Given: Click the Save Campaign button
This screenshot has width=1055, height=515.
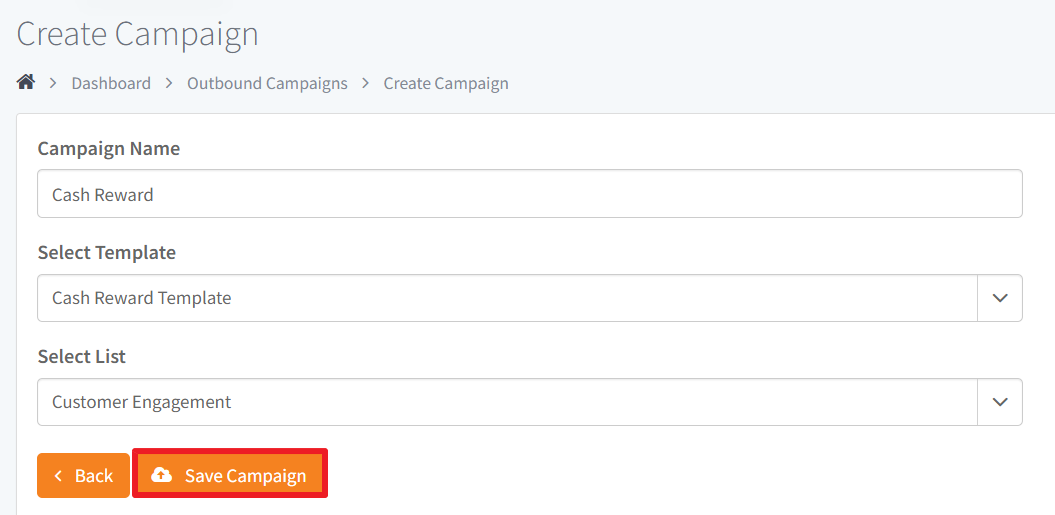Looking at the screenshot, I should click(230, 474).
